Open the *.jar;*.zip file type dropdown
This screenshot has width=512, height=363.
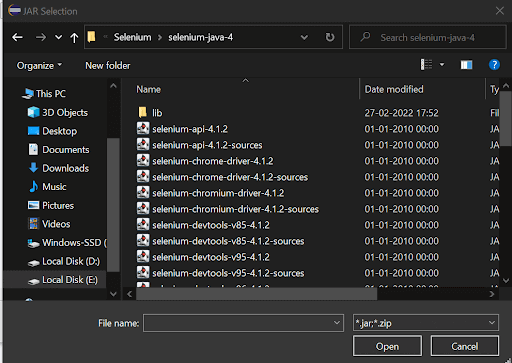(x=426, y=323)
